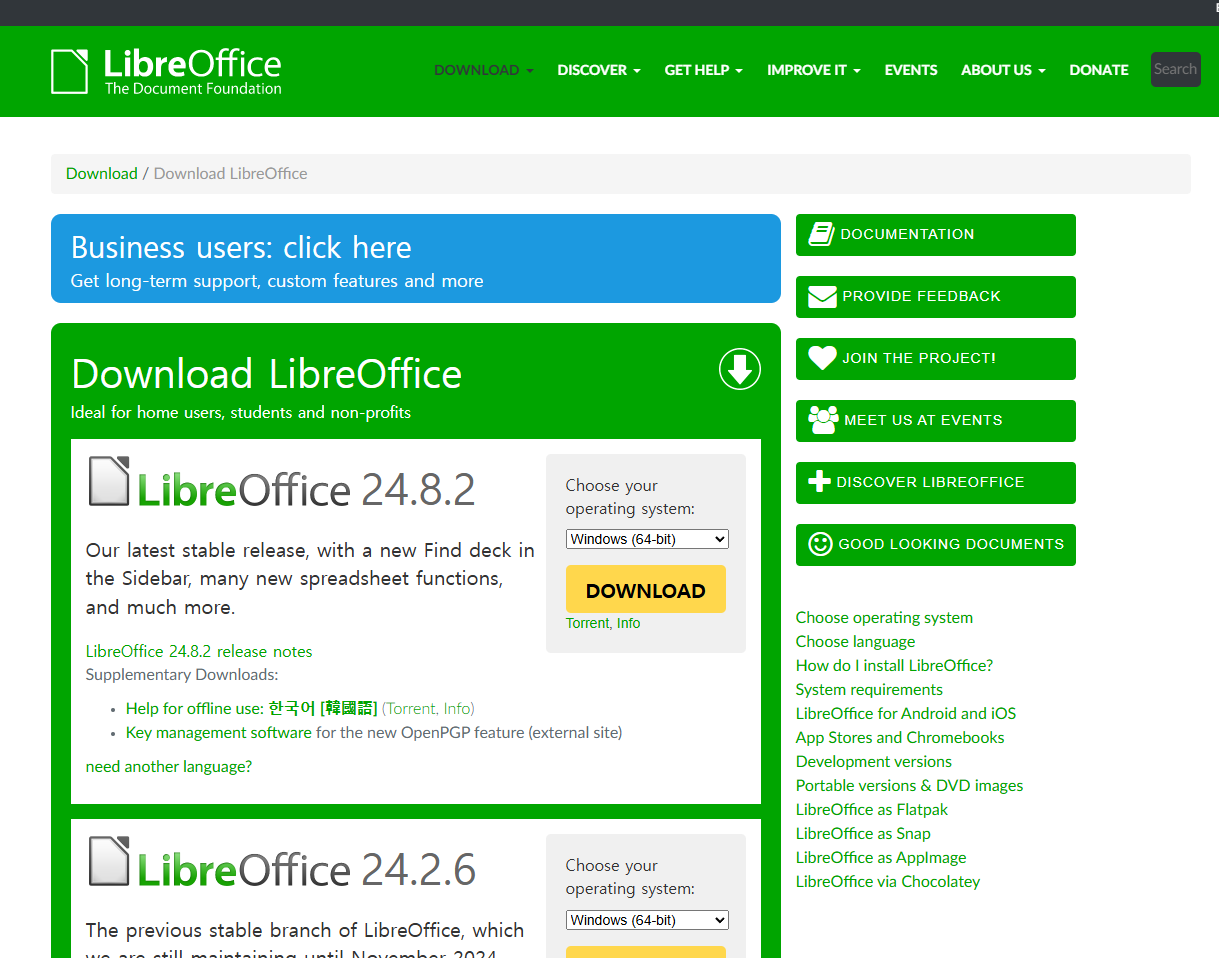Open the IMPROVE IT menu
1219x958 pixels.
coord(814,70)
